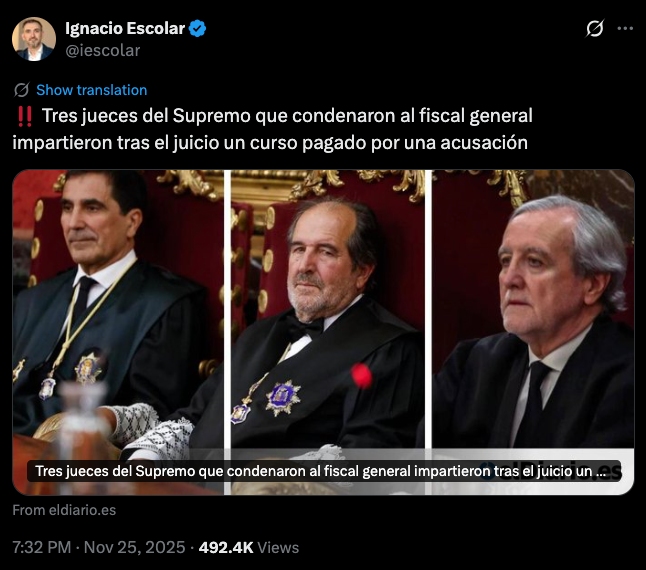
Task: Click the red double exclamation emoji
Action: [x=25, y=117]
